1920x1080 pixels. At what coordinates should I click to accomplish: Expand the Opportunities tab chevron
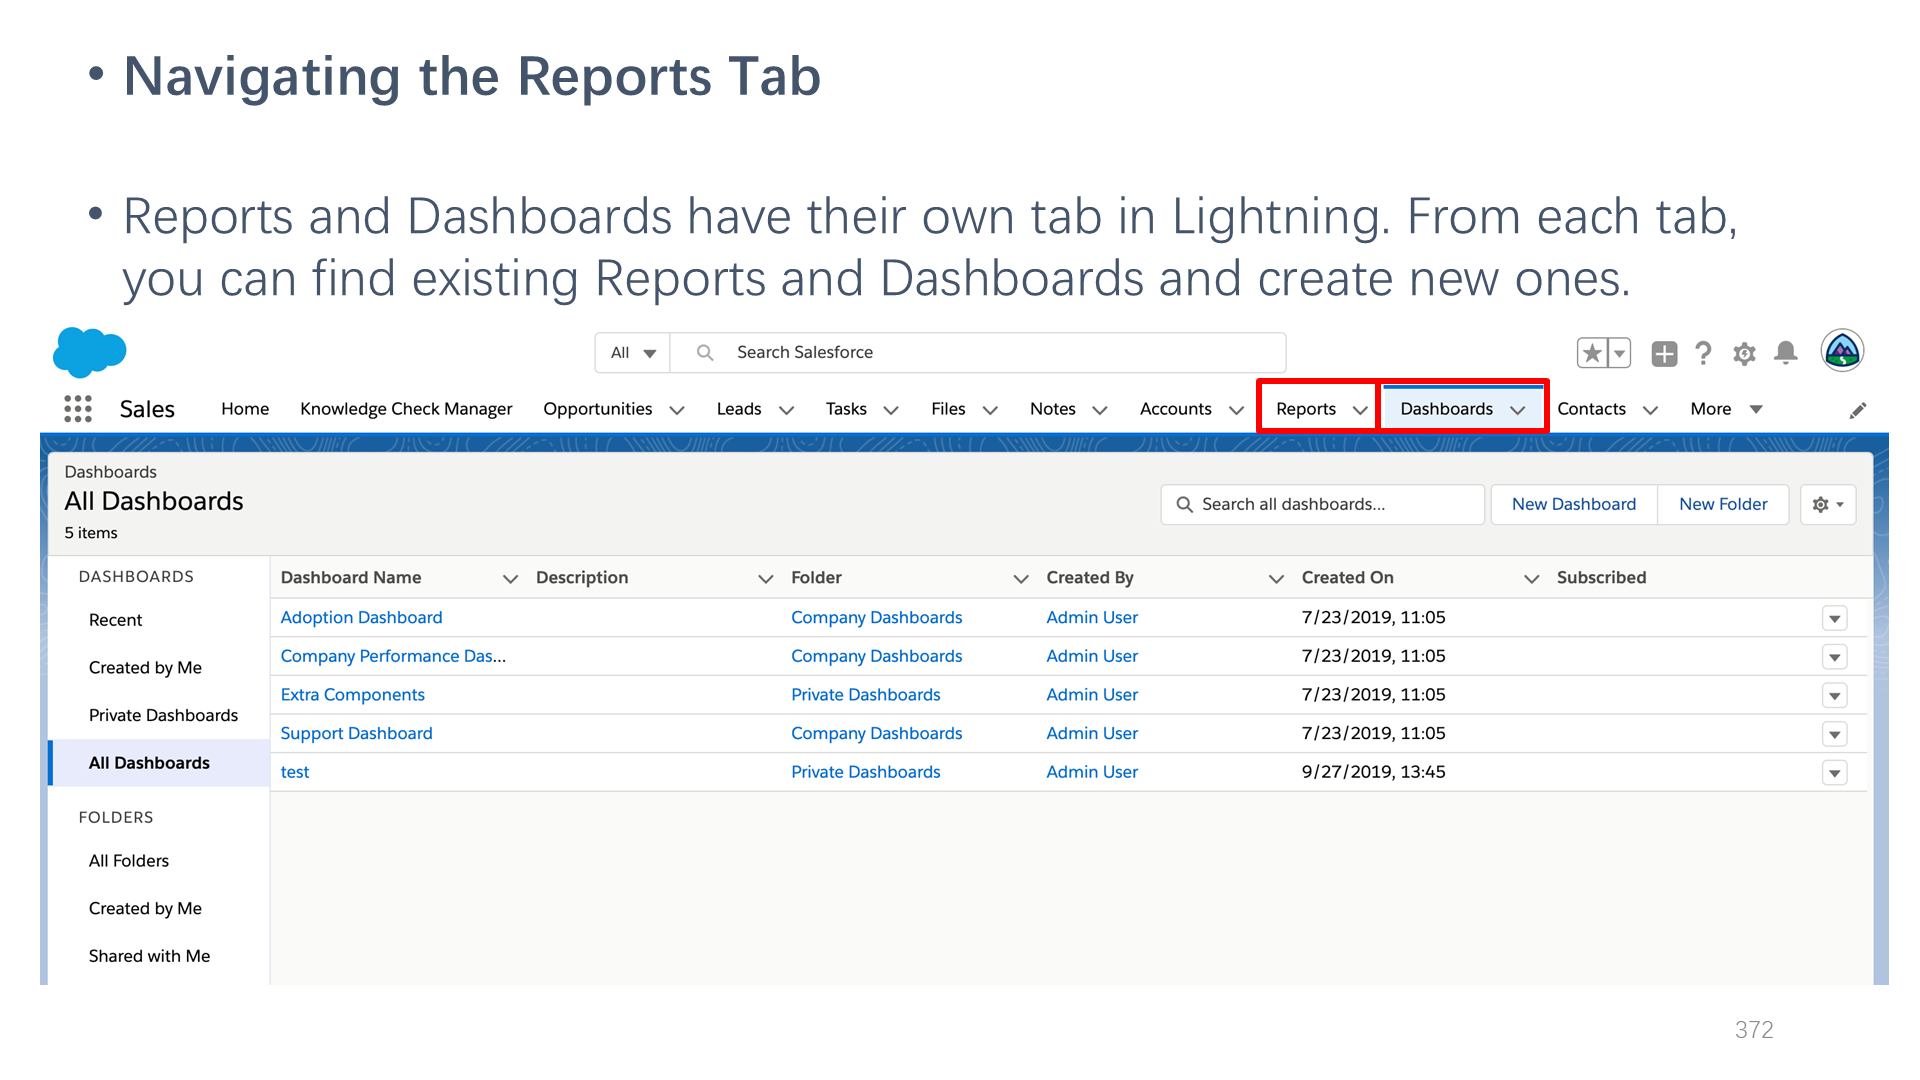click(x=677, y=410)
